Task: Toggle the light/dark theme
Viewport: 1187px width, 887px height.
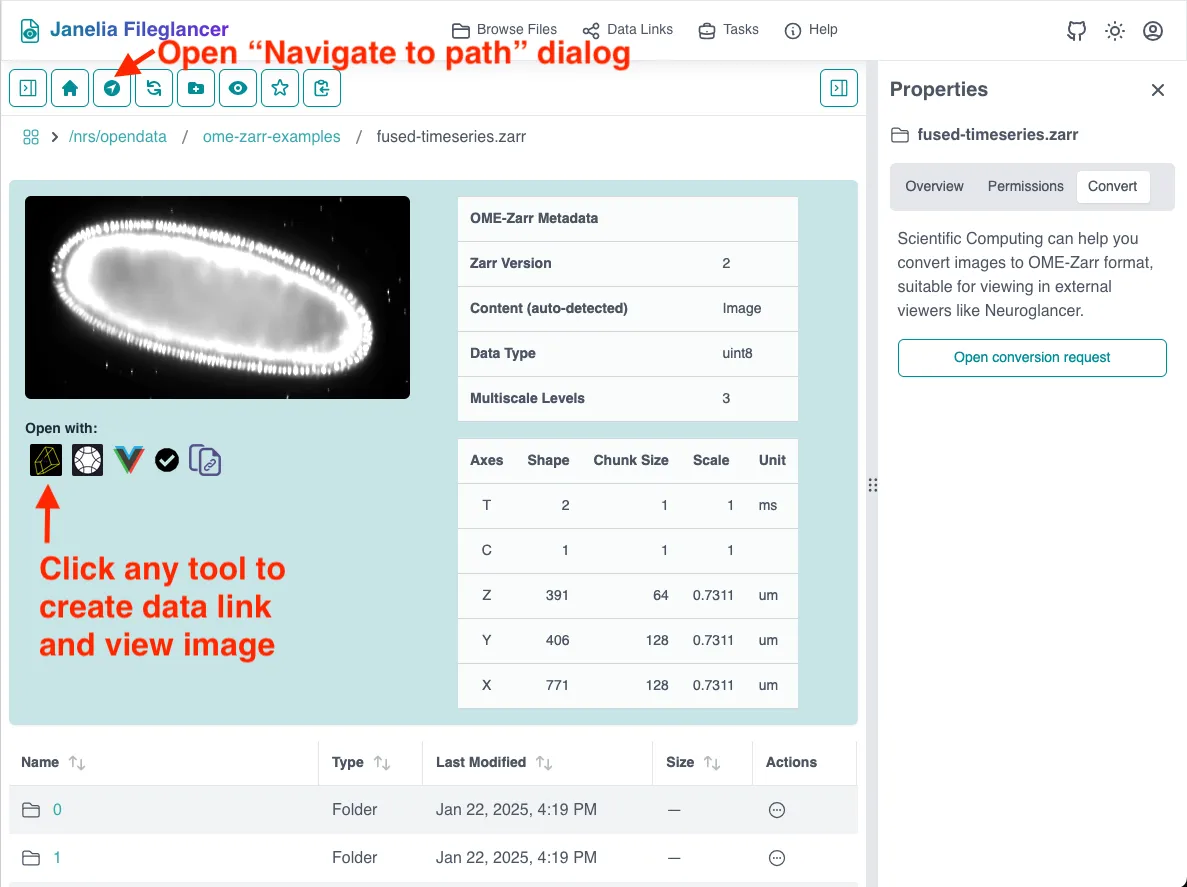Action: 1114,31
